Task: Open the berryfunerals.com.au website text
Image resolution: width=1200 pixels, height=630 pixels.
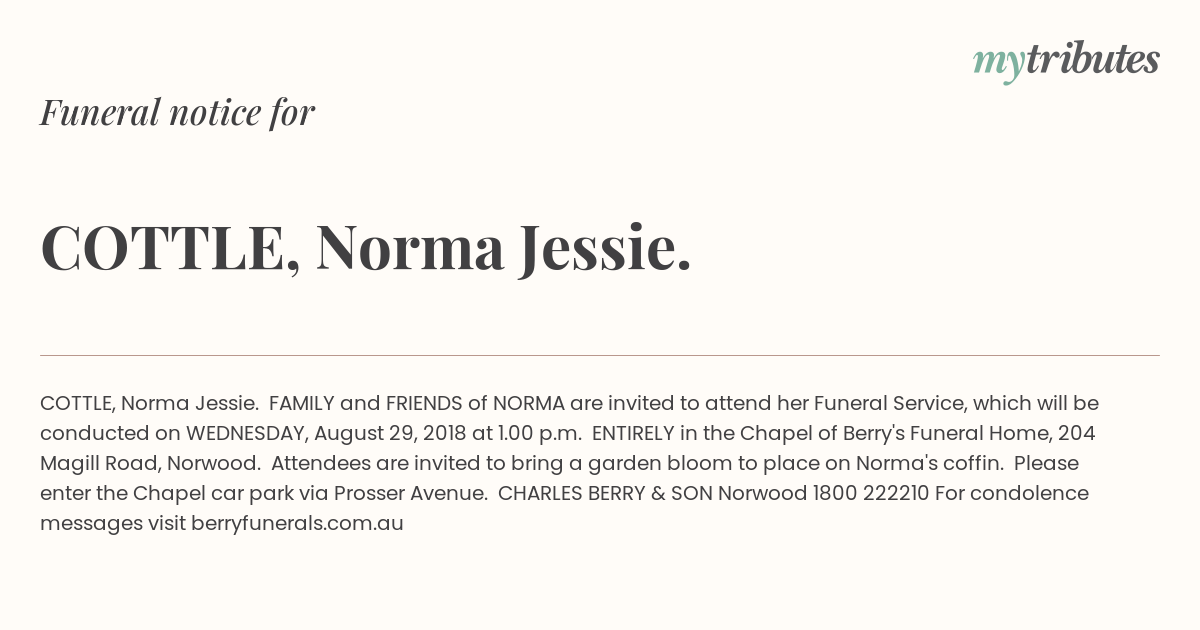Action: [x=297, y=523]
